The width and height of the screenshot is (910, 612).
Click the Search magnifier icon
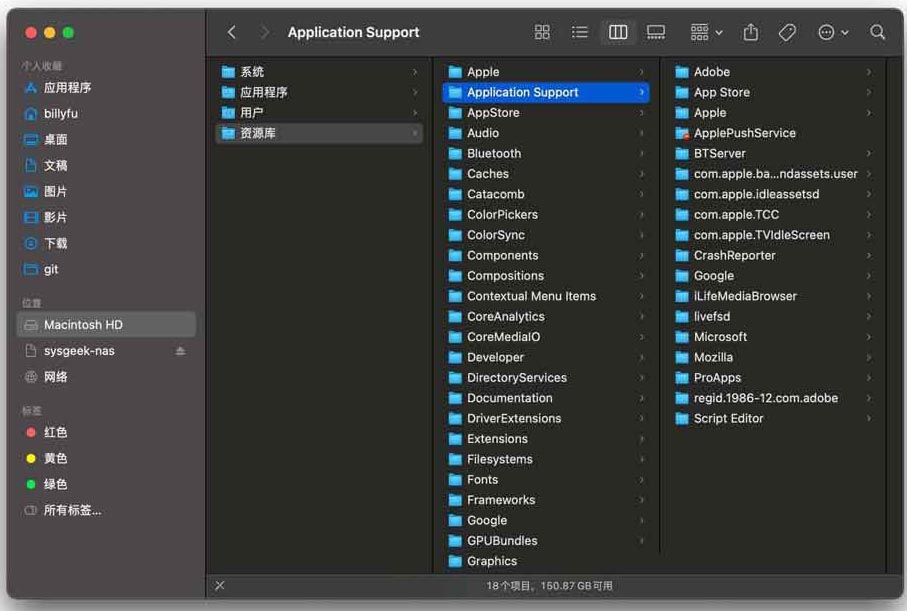tap(878, 32)
